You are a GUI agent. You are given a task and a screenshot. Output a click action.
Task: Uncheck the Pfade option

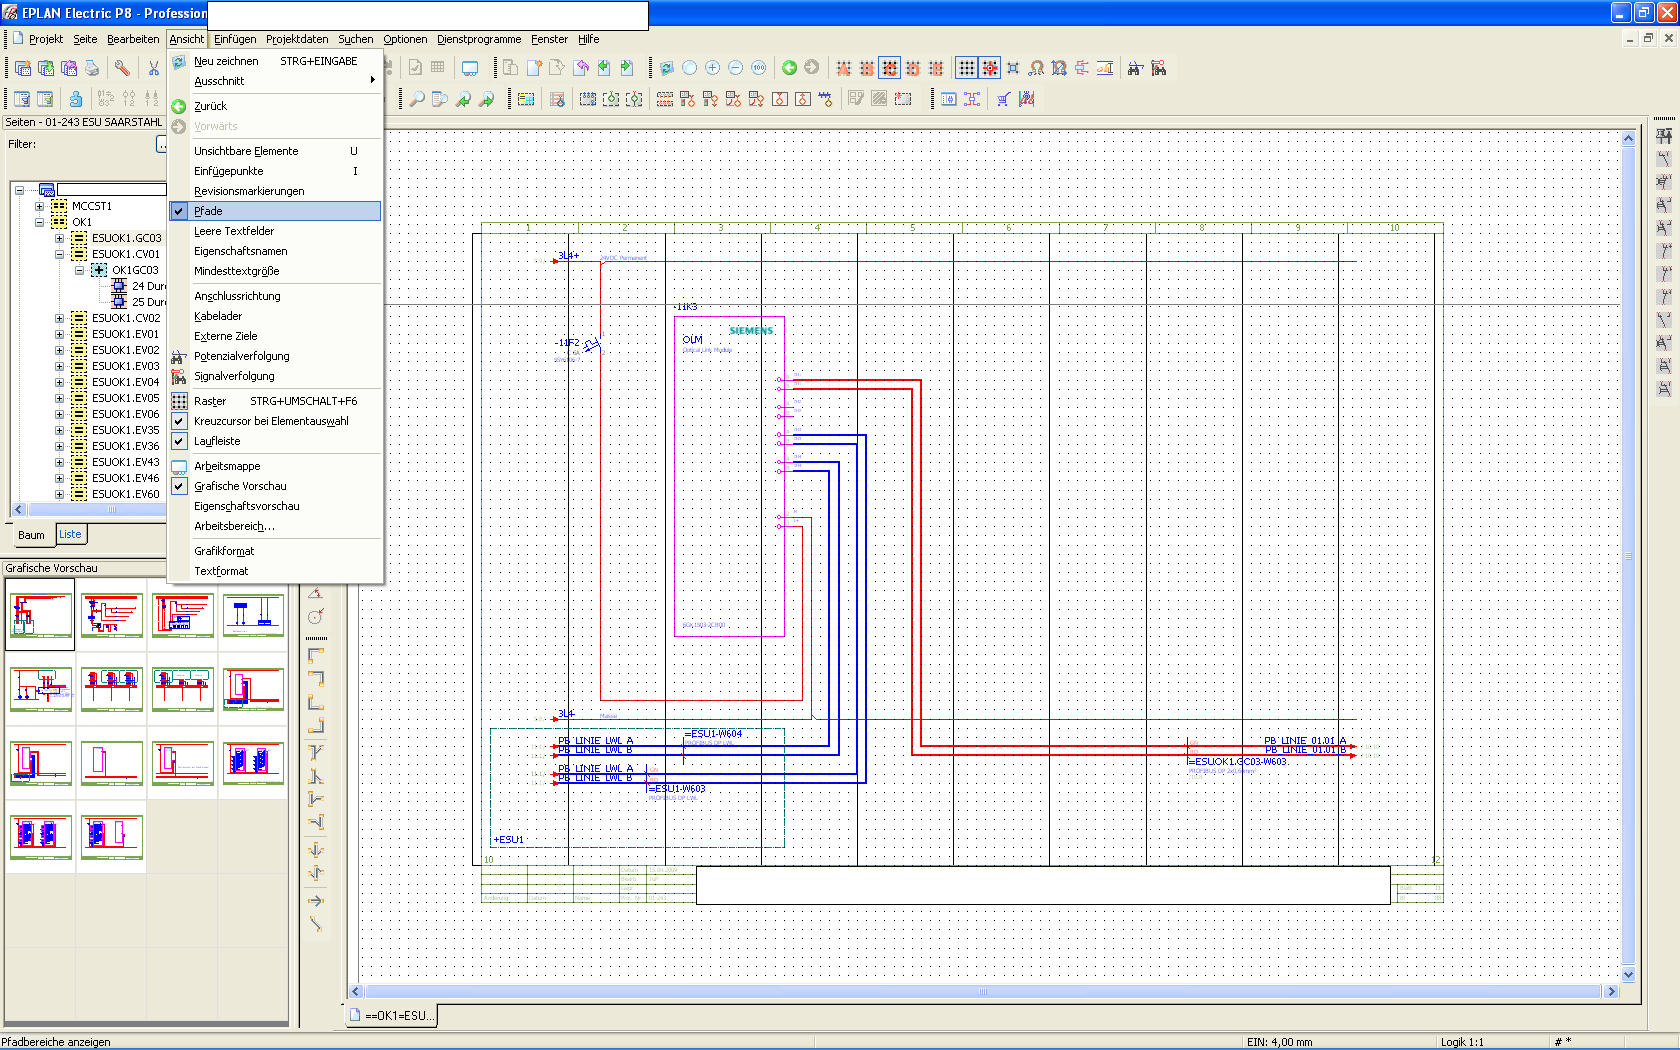coord(208,211)
